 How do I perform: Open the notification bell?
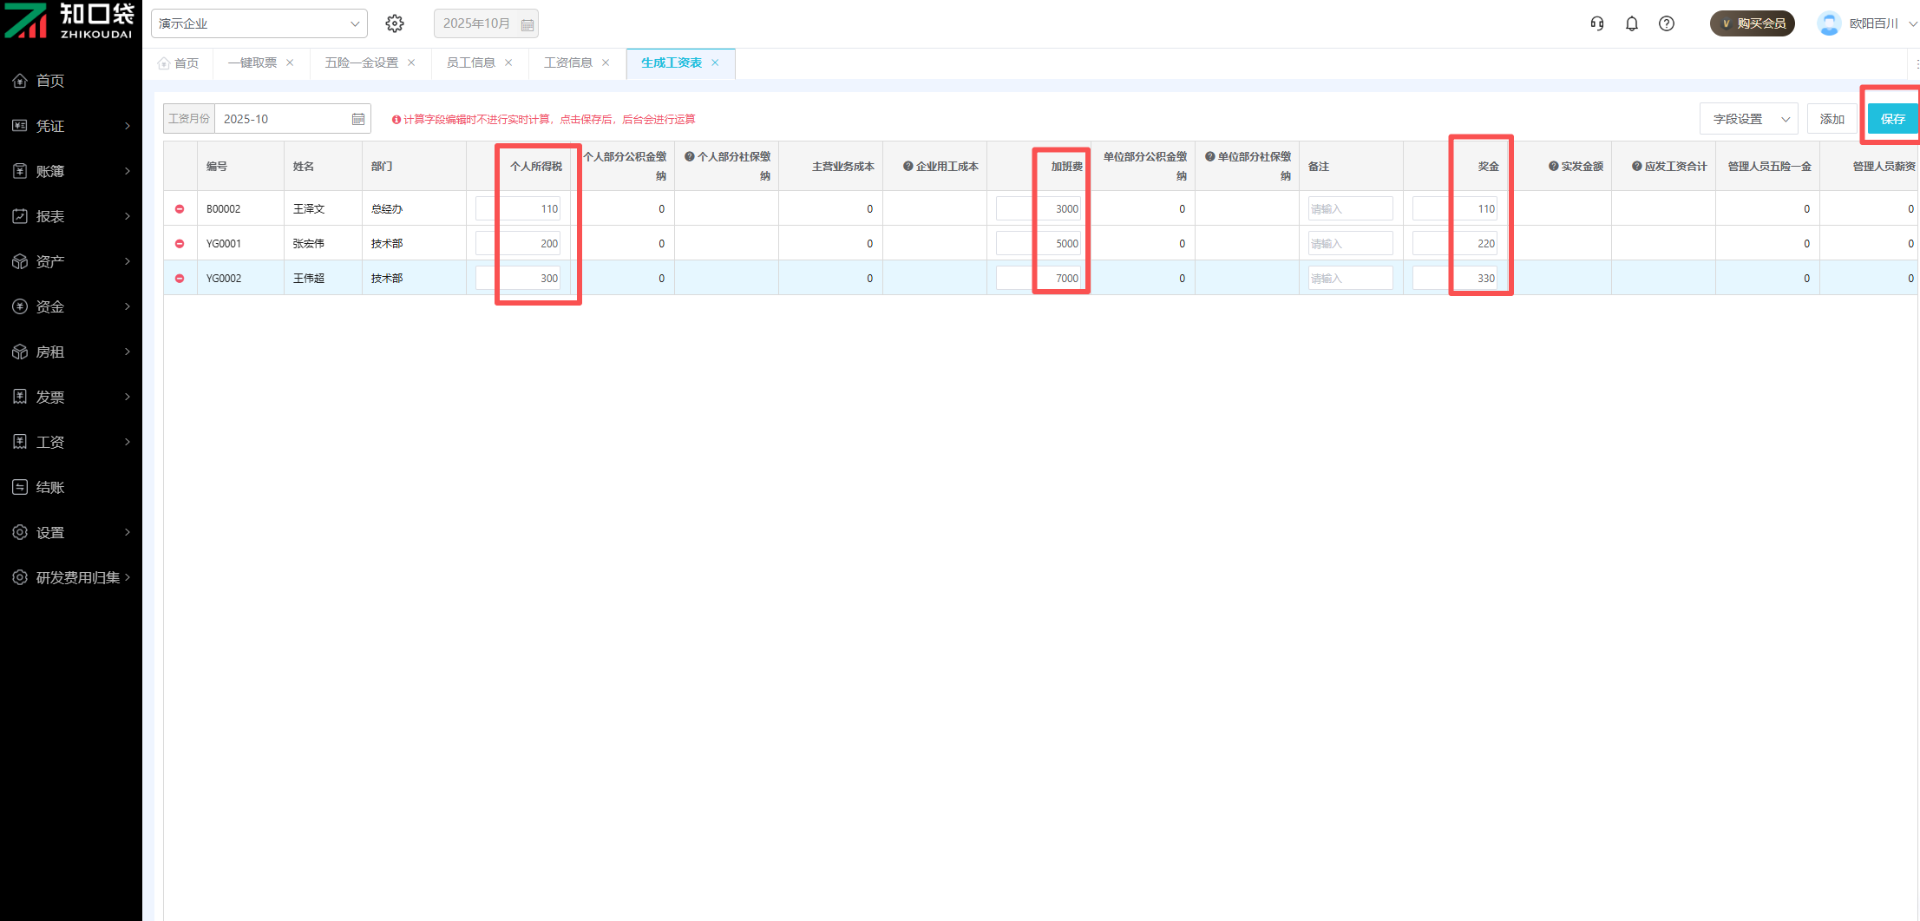pos(1632,23)
